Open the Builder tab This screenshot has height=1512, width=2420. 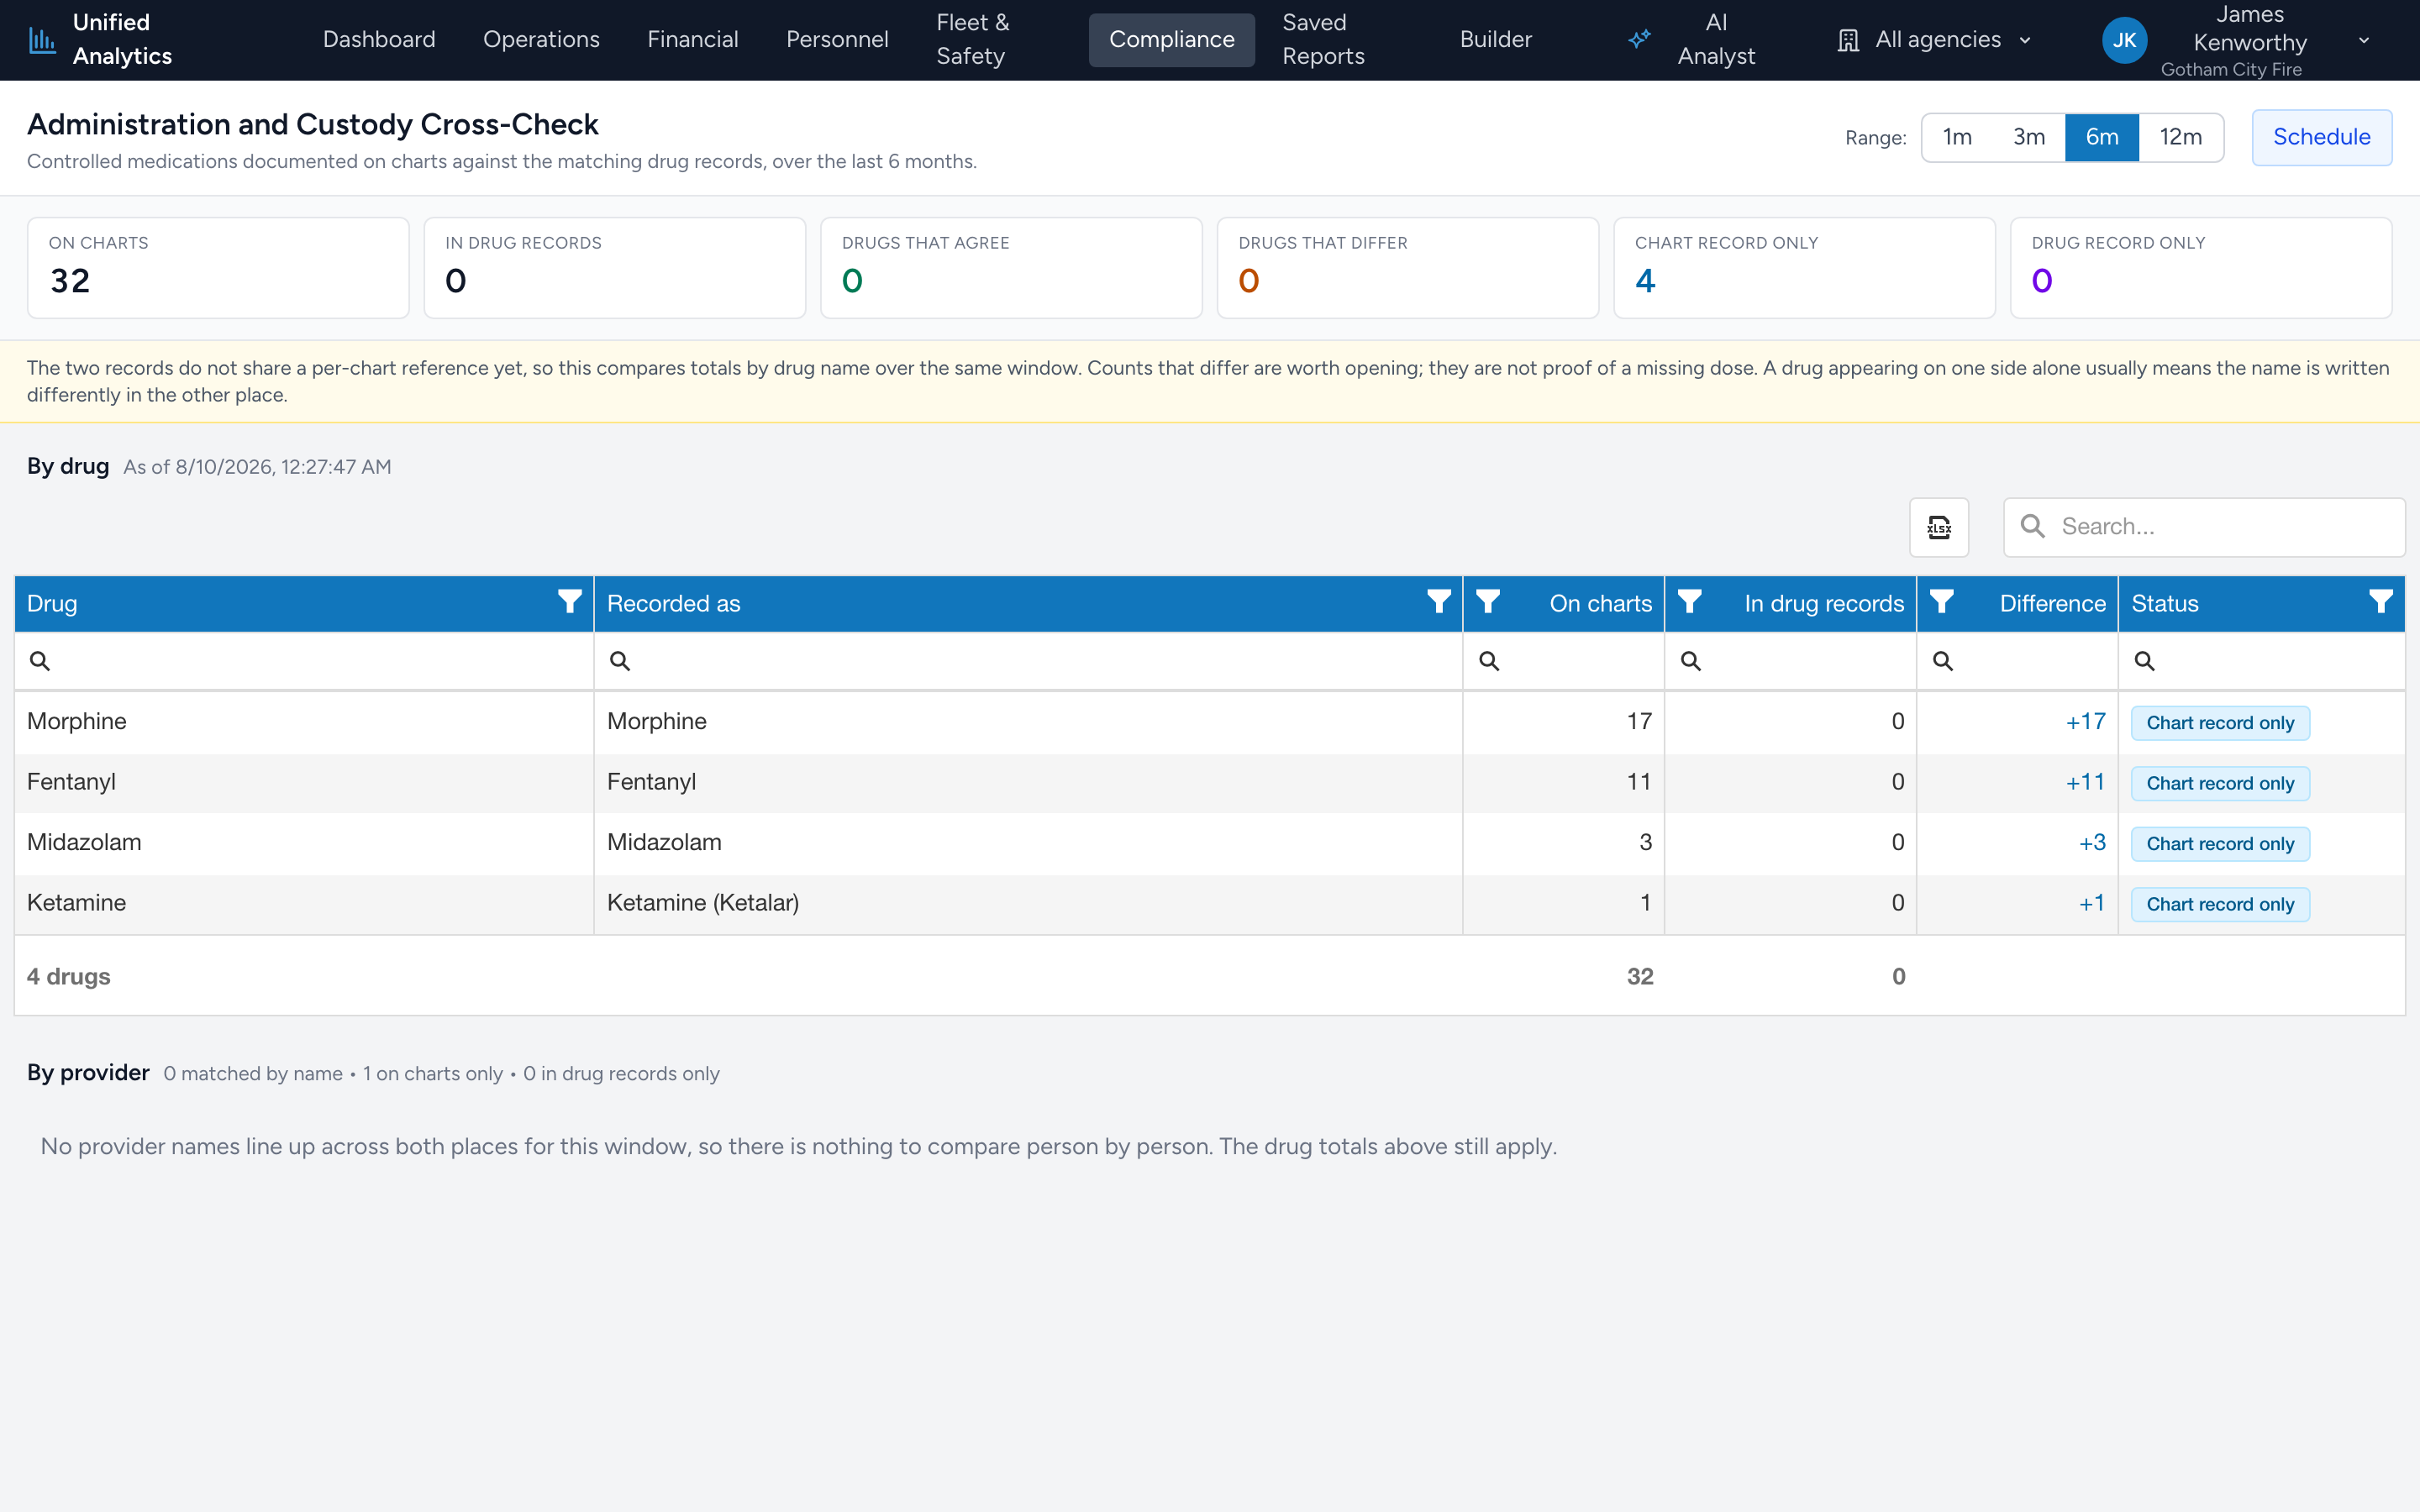tap(1495, 40)
